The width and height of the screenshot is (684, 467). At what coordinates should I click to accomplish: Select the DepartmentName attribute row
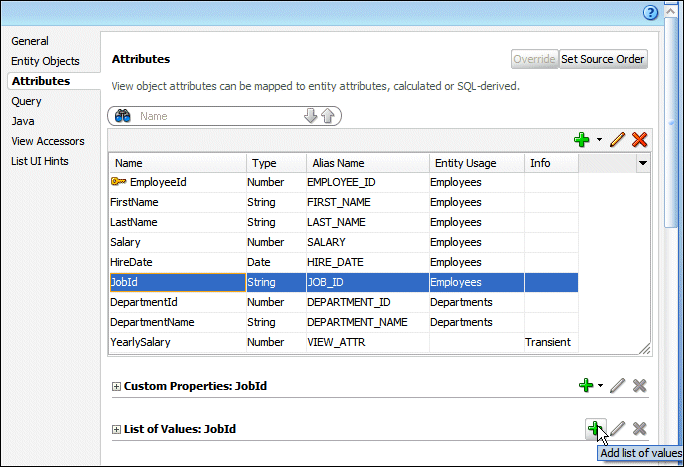[x=344, y=322]
